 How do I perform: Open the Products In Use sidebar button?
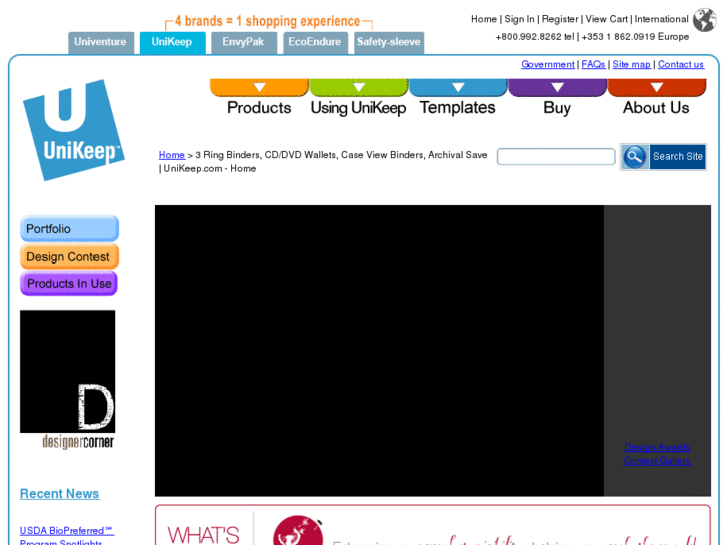[x=69, y=283]
